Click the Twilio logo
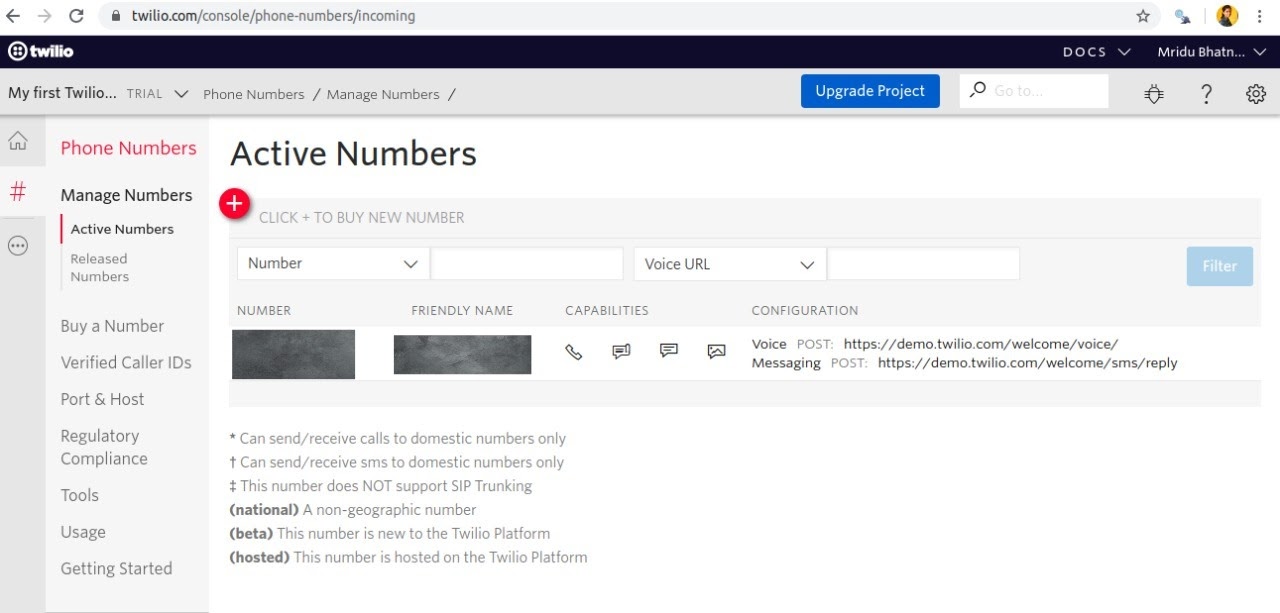 tap(41, 51)
